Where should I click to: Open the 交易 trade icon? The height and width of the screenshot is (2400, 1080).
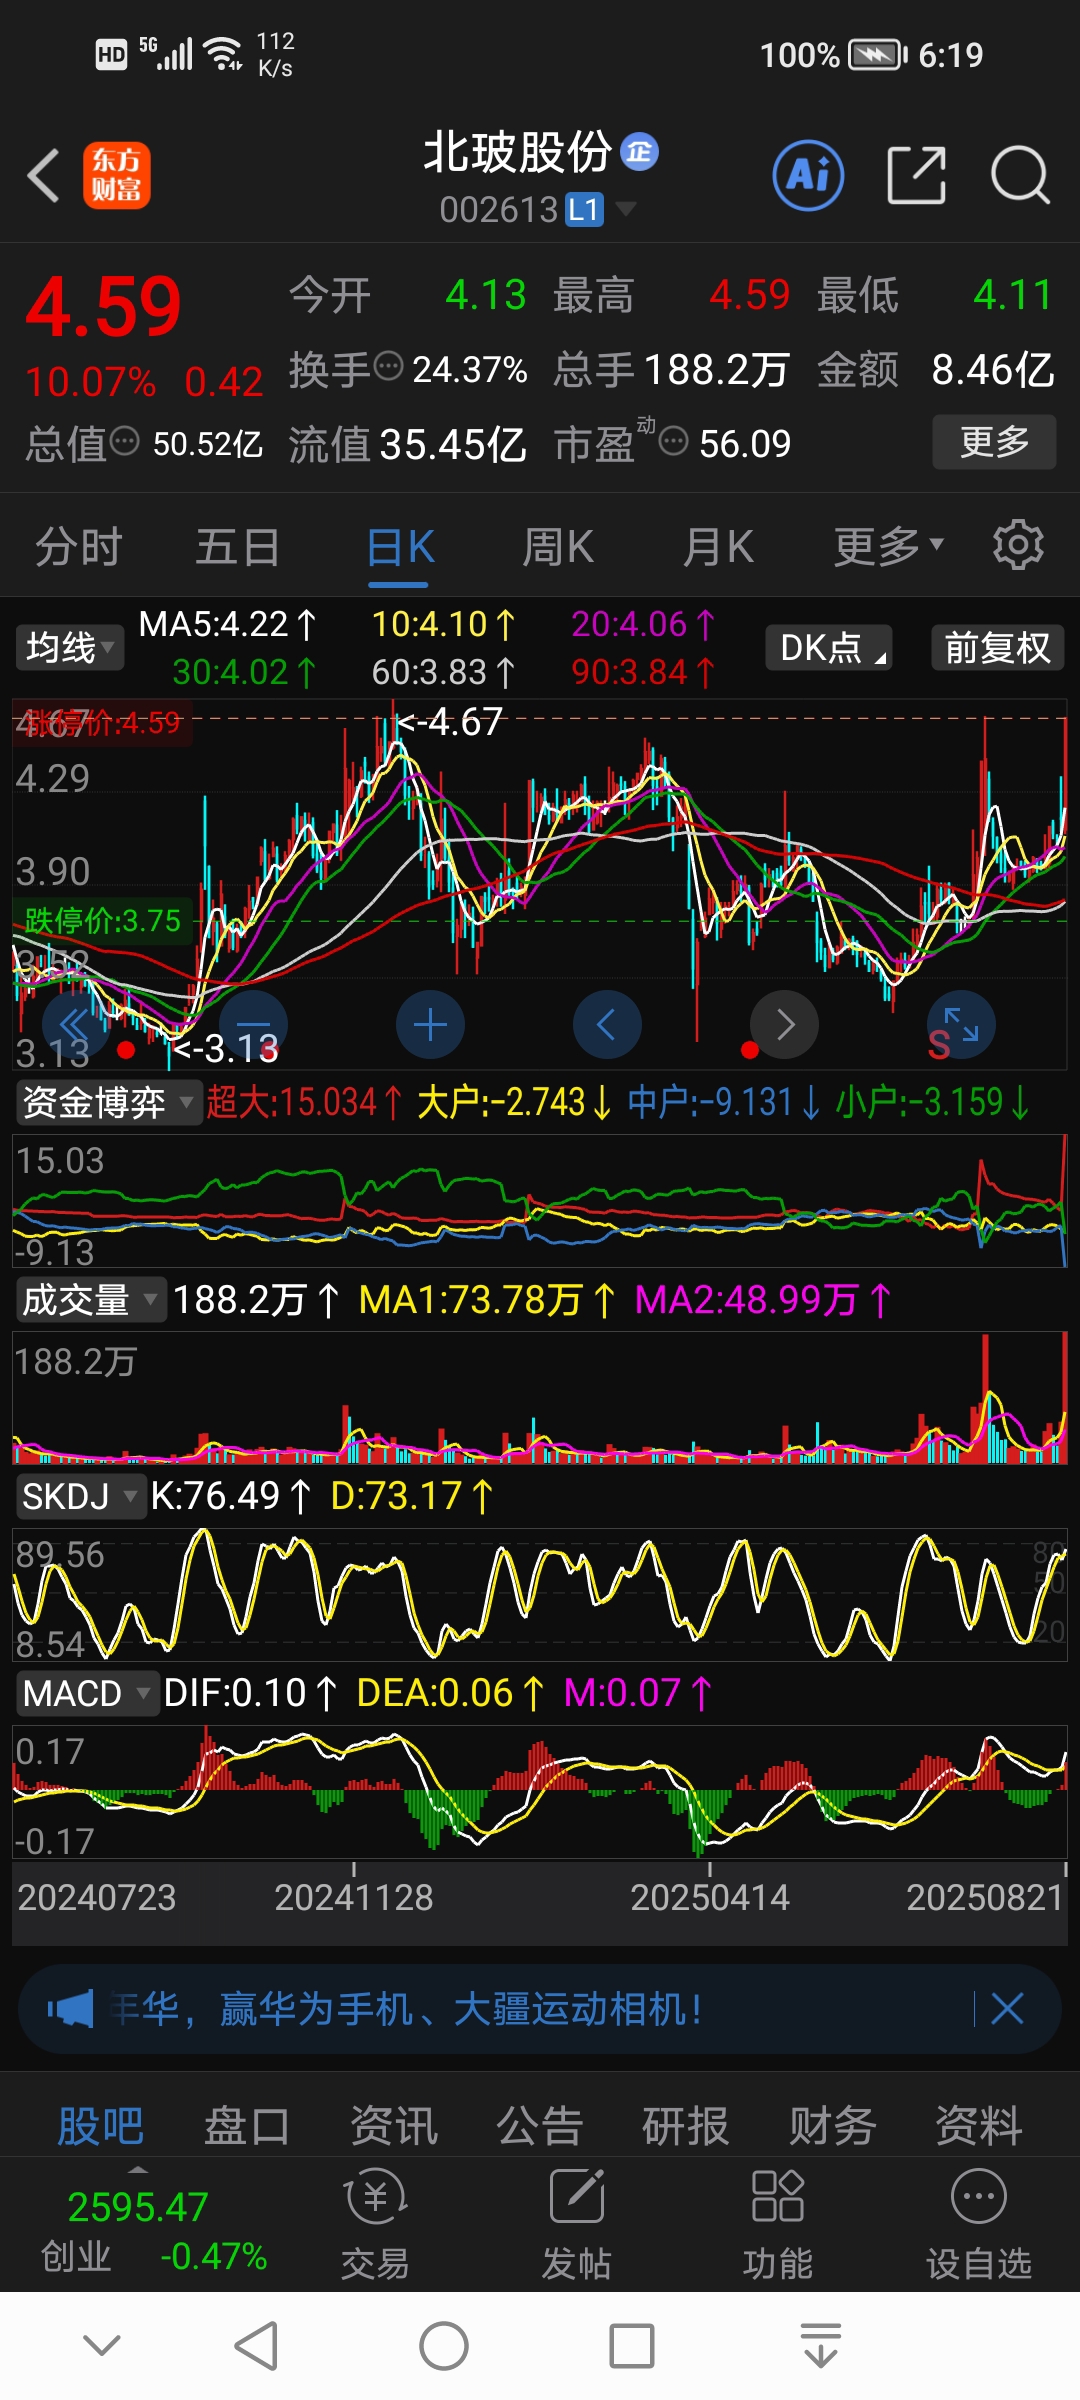coord(375,2225)
